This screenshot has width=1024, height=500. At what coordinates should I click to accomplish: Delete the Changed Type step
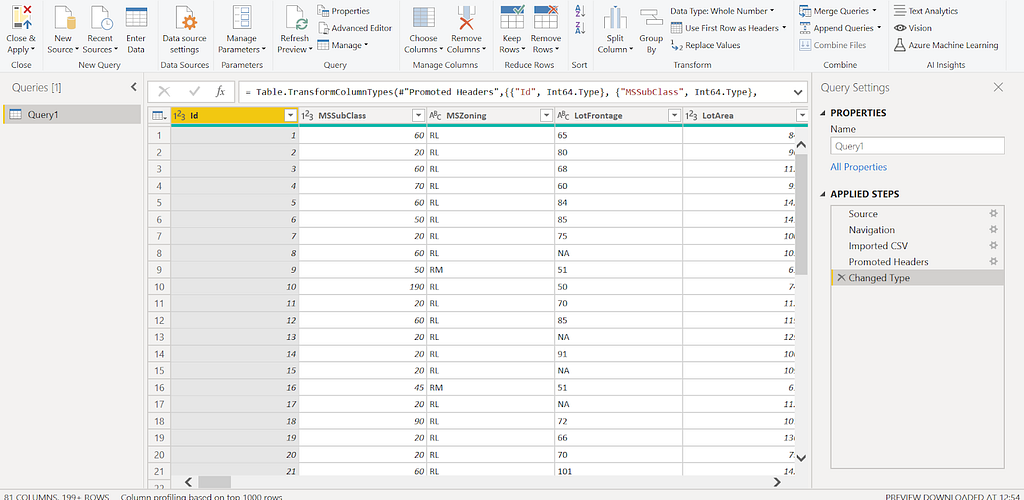(x=841, y=277)
